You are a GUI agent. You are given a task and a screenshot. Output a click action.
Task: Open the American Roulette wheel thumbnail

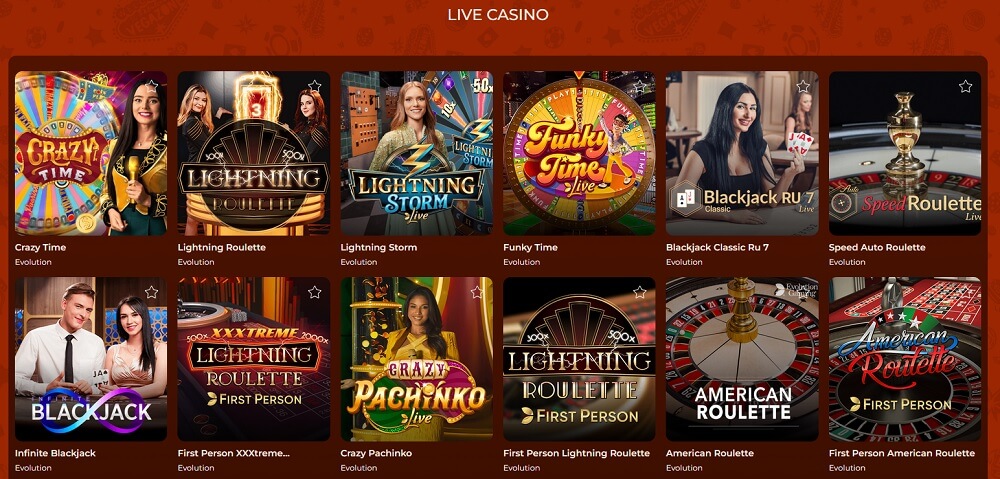(x=742, y=359)
